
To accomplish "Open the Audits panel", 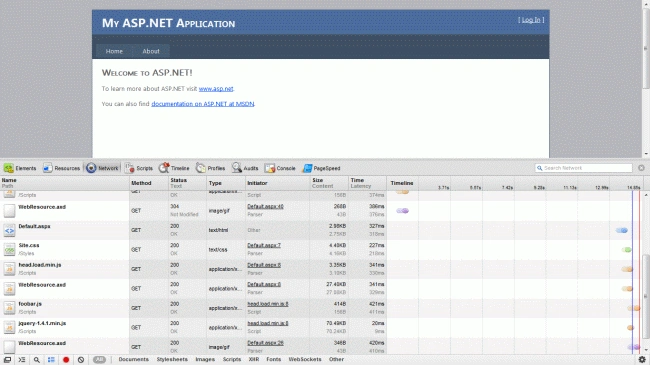I will point(245,168).
